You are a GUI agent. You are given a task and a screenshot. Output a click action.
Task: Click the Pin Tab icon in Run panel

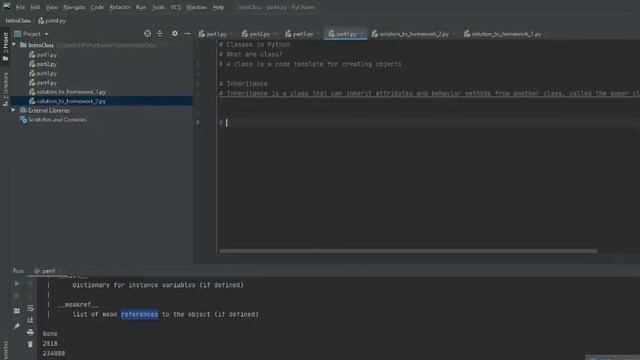[17, 326]
